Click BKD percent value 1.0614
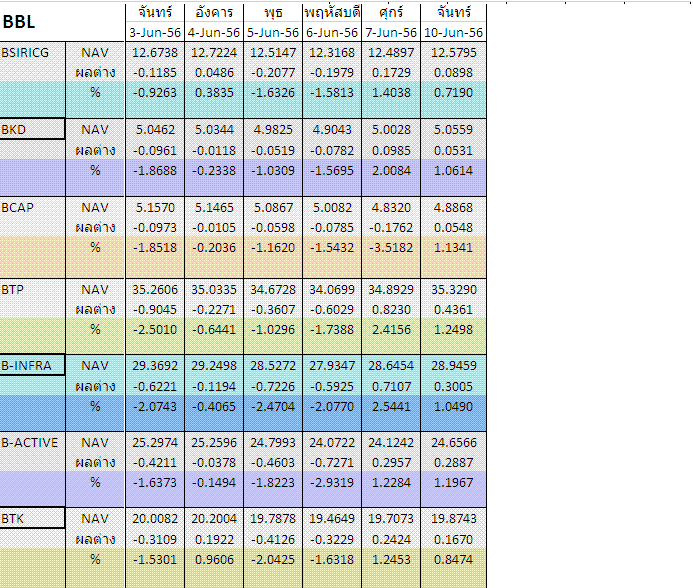This screenshot has height=588, width=693. [453, 170]
